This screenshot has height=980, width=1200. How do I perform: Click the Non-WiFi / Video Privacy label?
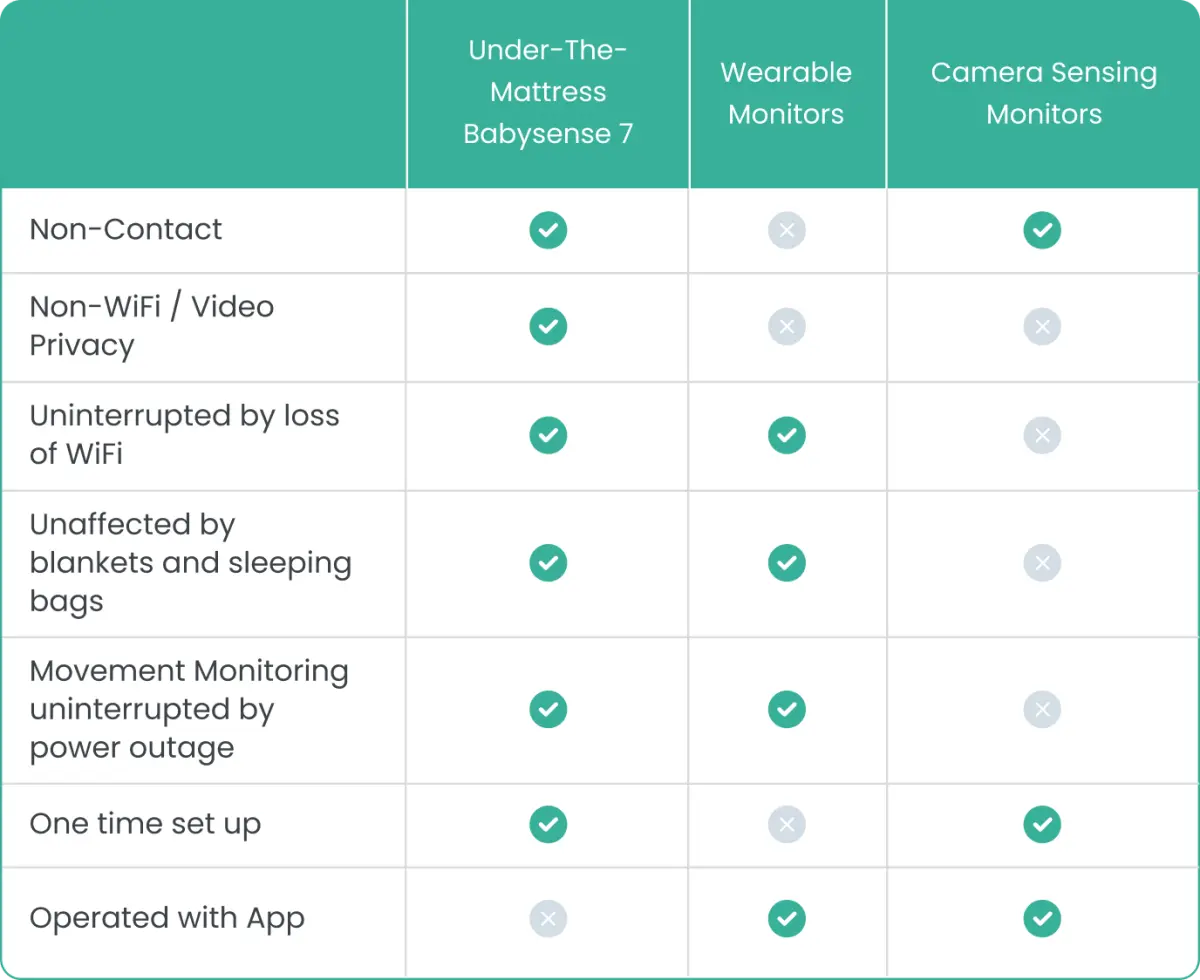pyautogui.click(x=151, y=326)
